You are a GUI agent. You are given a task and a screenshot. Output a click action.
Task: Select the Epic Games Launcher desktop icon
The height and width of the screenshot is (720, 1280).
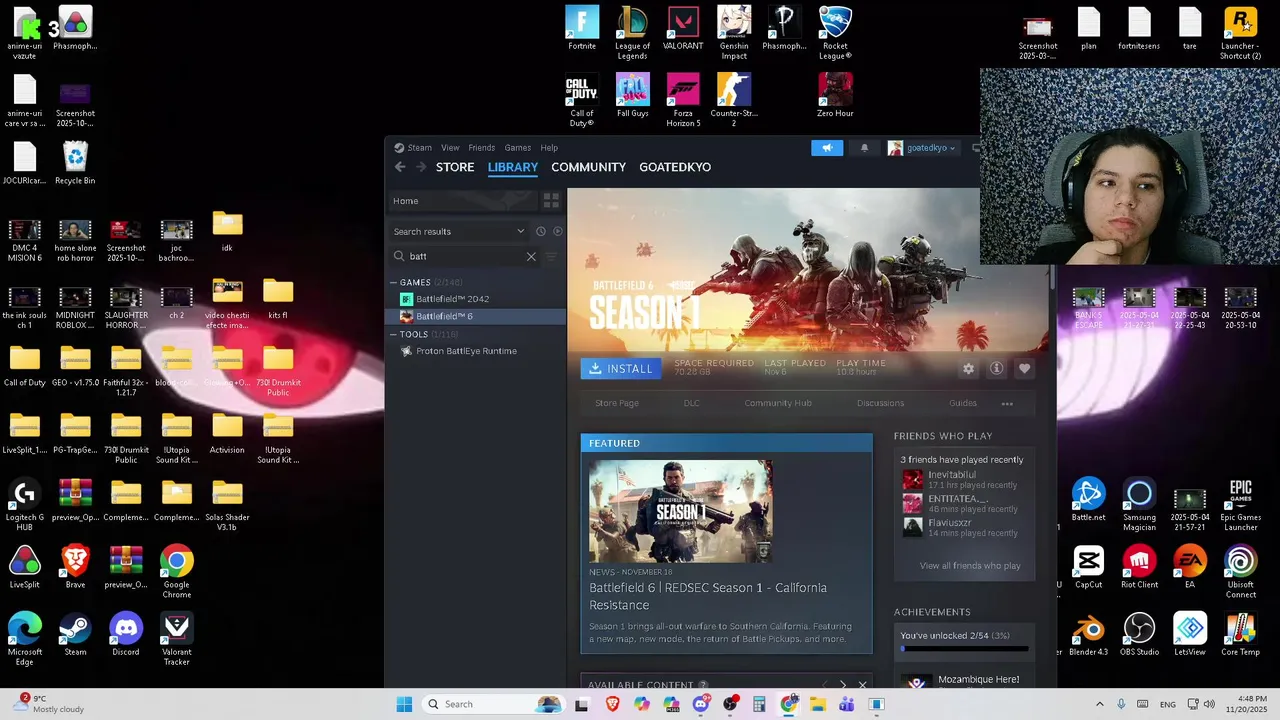pyautogui.click(x=1240, y=505)
